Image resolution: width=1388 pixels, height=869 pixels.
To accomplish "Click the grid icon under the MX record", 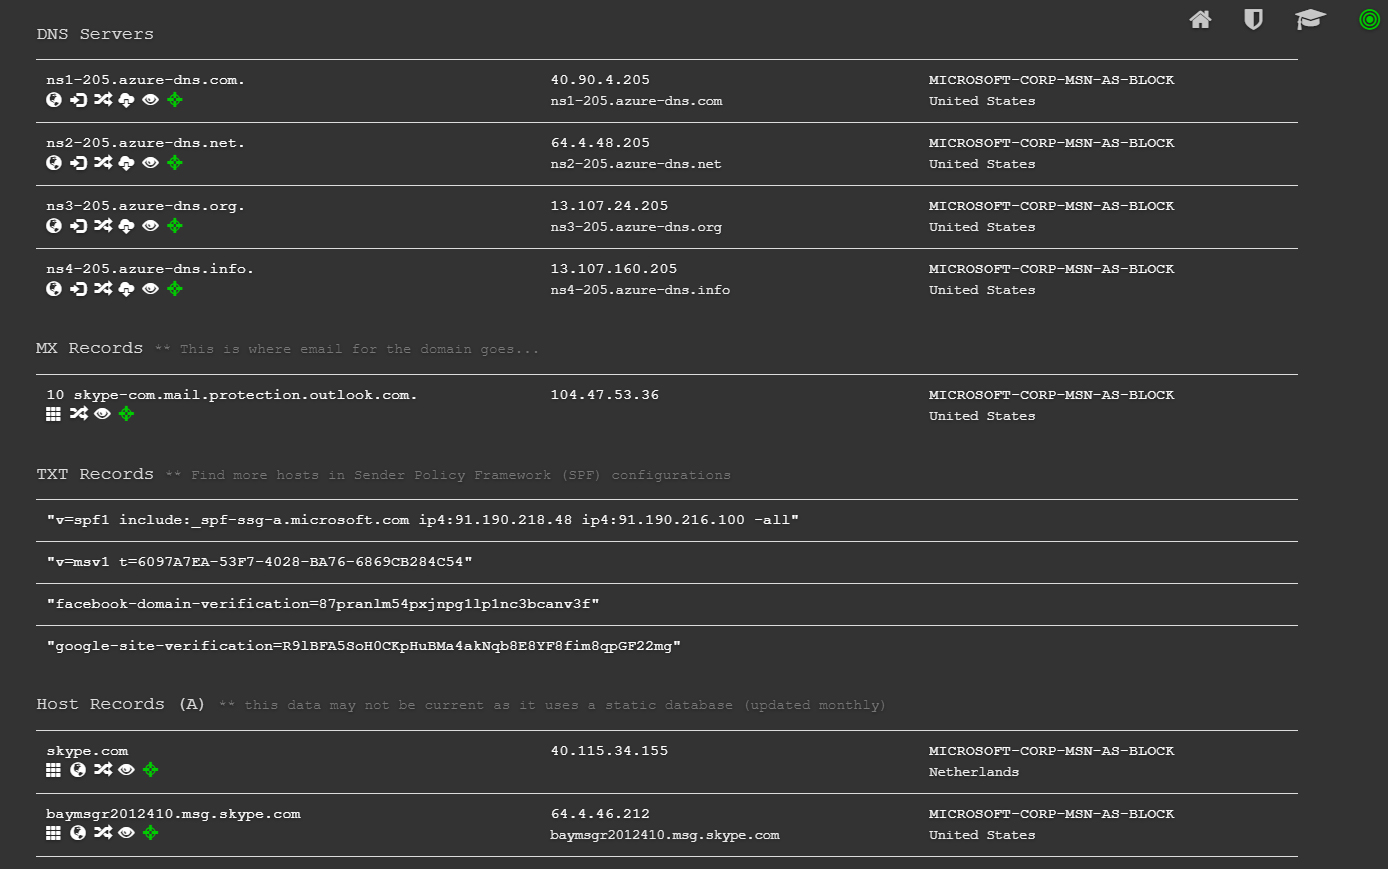I will coord(54,413).
